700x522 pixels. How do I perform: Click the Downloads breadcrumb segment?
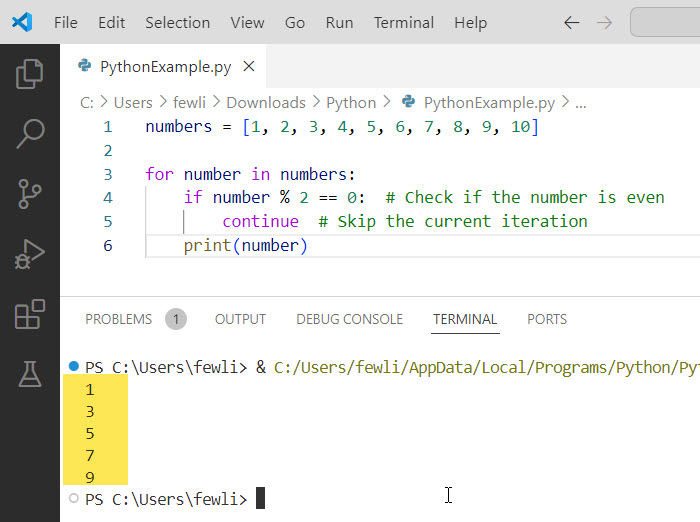click(x=266, y=103)
